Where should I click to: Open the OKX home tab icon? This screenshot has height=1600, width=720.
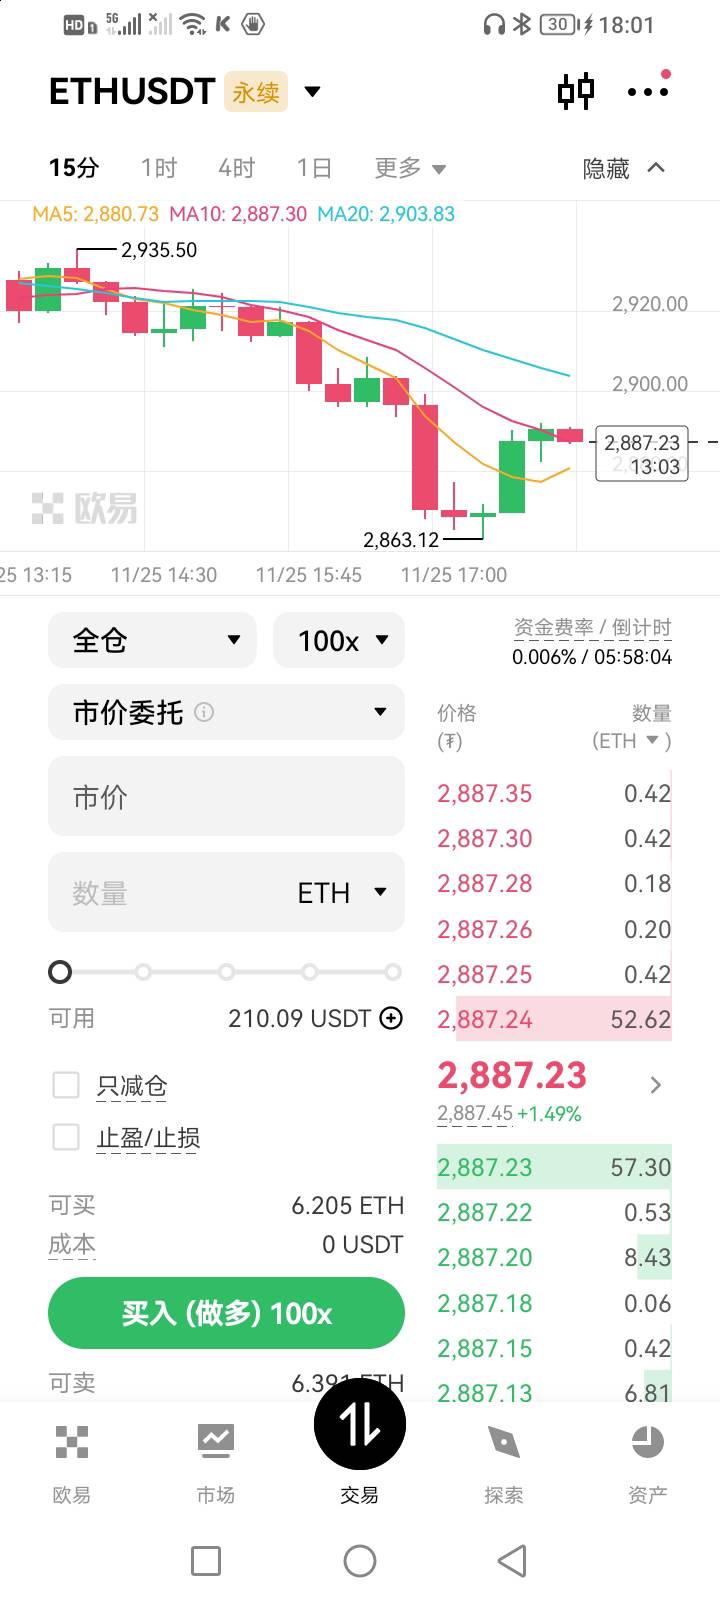point(72,1442)
